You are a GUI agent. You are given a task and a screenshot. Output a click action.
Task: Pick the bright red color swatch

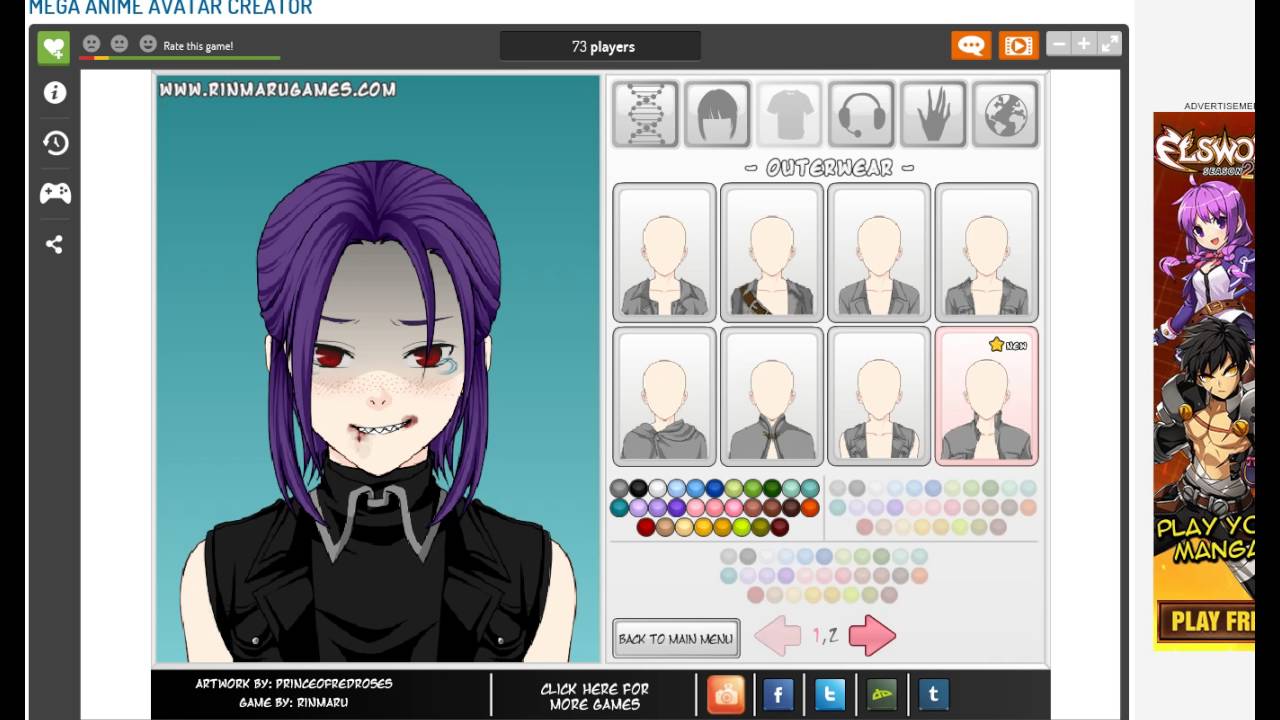pyautogui.click(x=646, y=527)
